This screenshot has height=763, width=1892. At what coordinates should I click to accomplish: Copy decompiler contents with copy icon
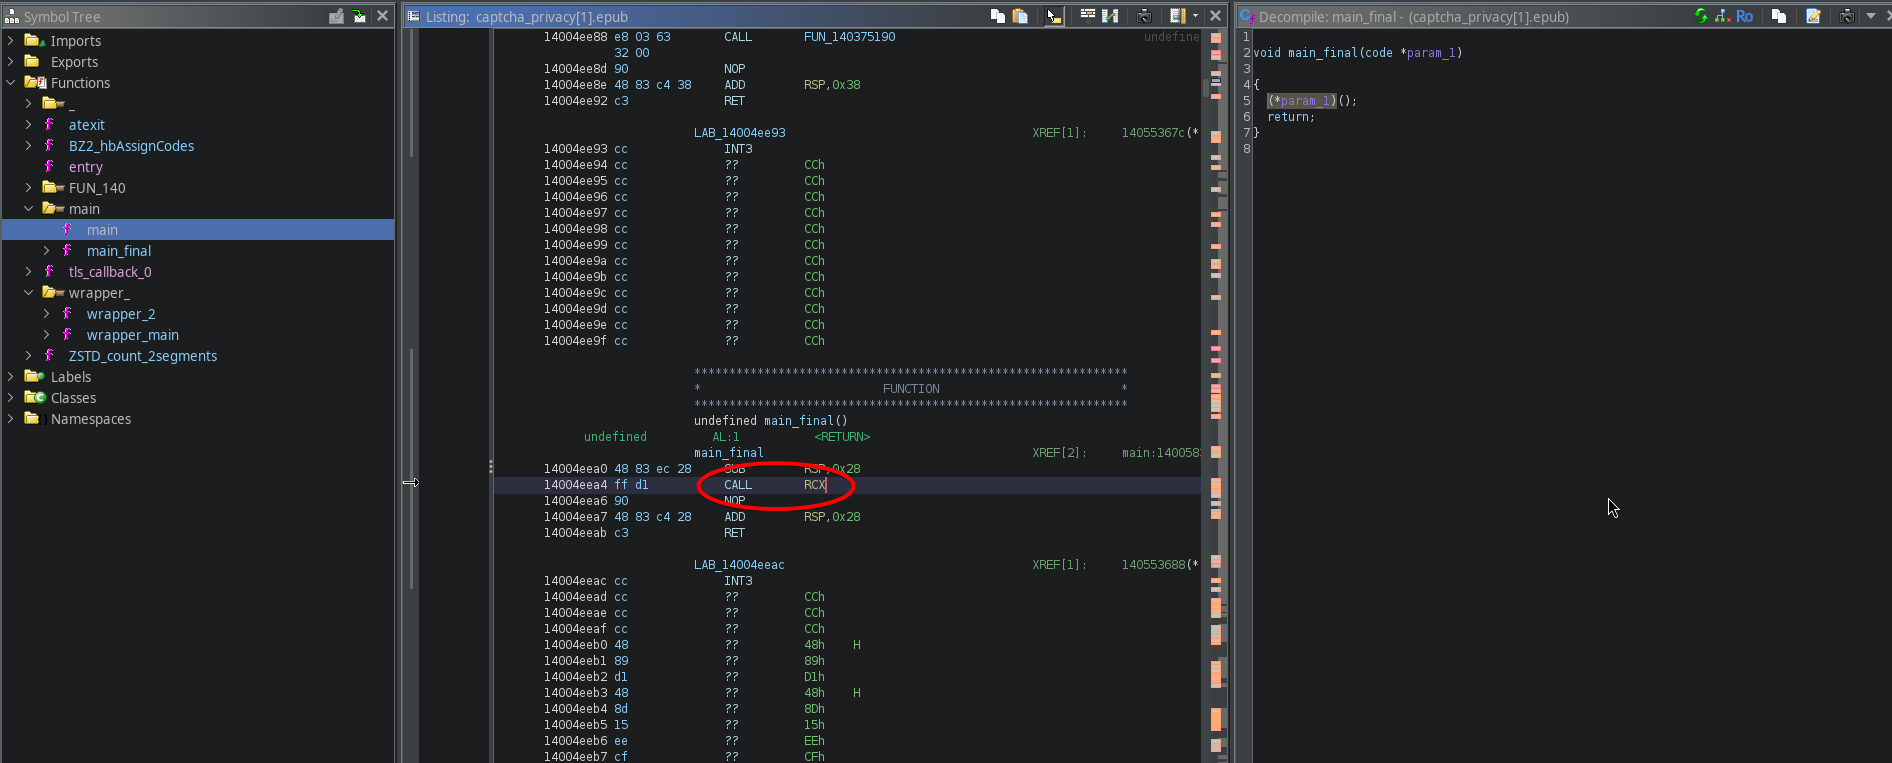pyautogui.click(x=1778, y=16)
